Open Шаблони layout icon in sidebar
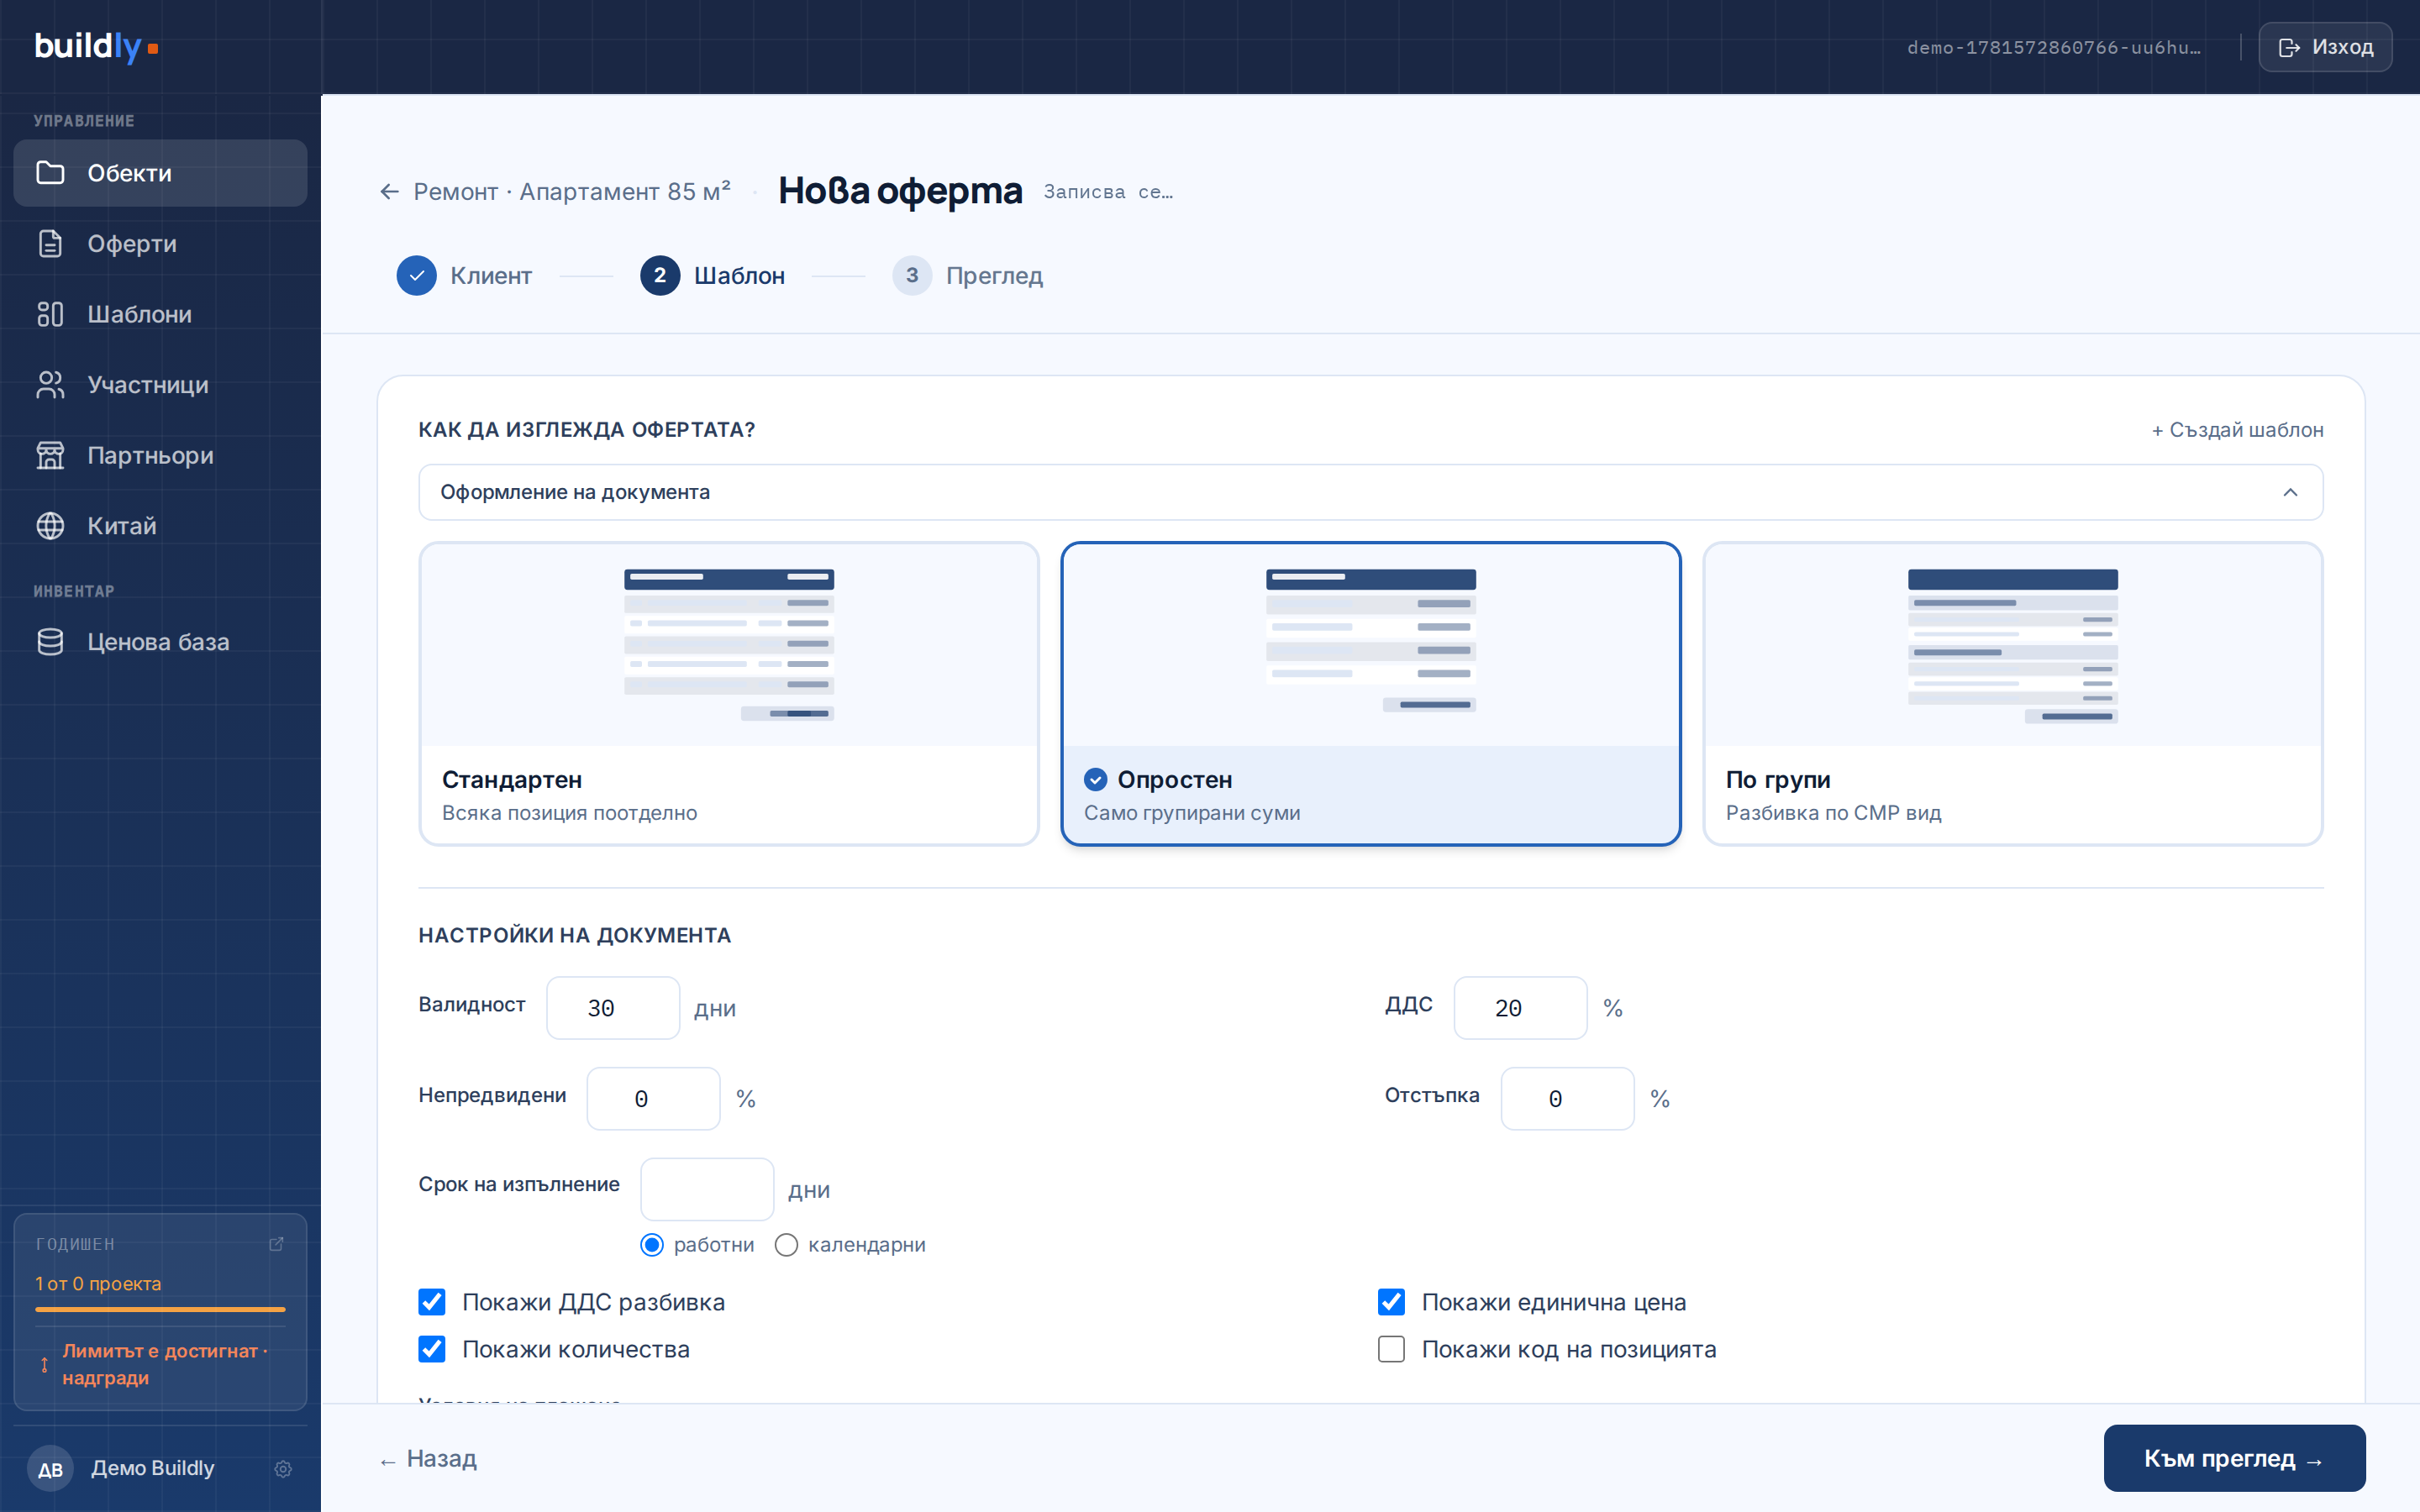The width and height of the screenshot is (2420, 1512). coord(50,314)
